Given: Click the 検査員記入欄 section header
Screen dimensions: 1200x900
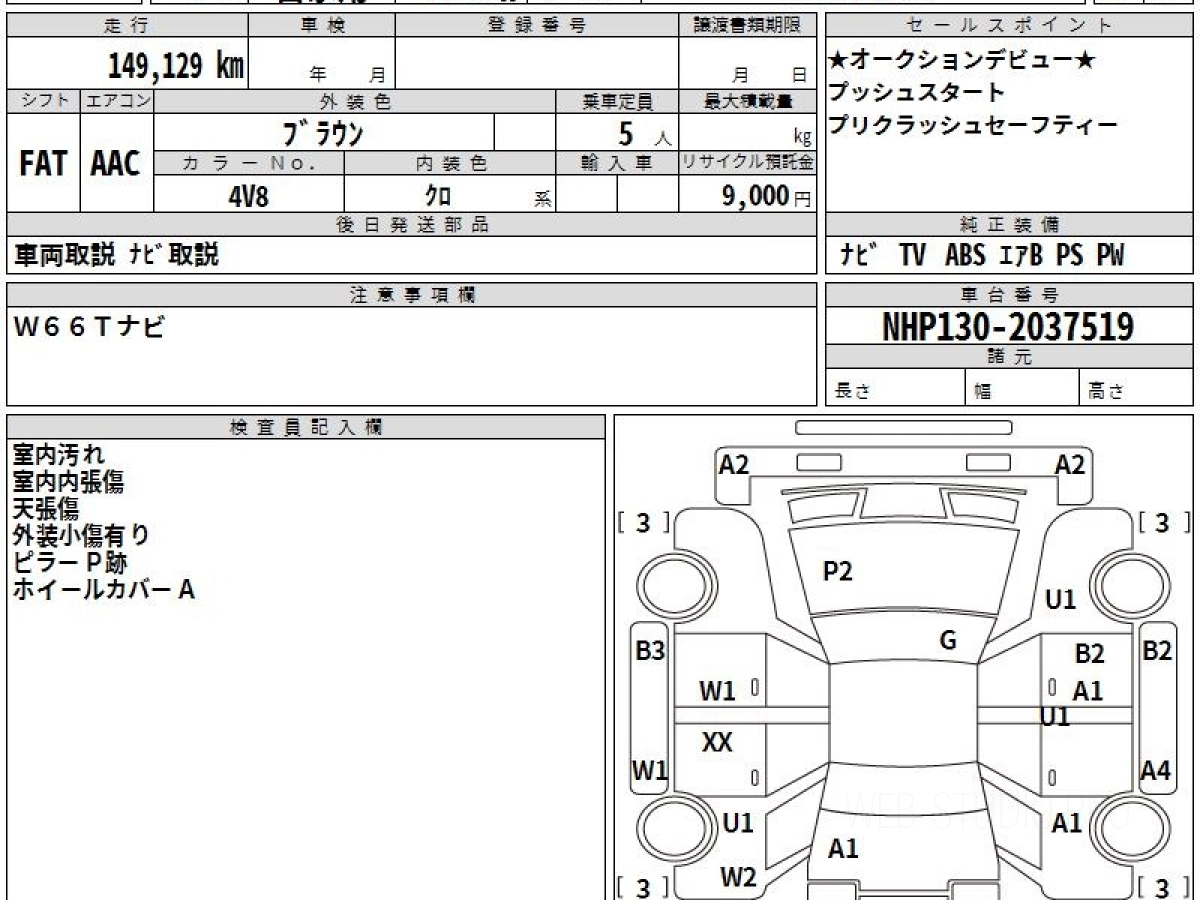Looking at the screenshot, I should [306, 427].
